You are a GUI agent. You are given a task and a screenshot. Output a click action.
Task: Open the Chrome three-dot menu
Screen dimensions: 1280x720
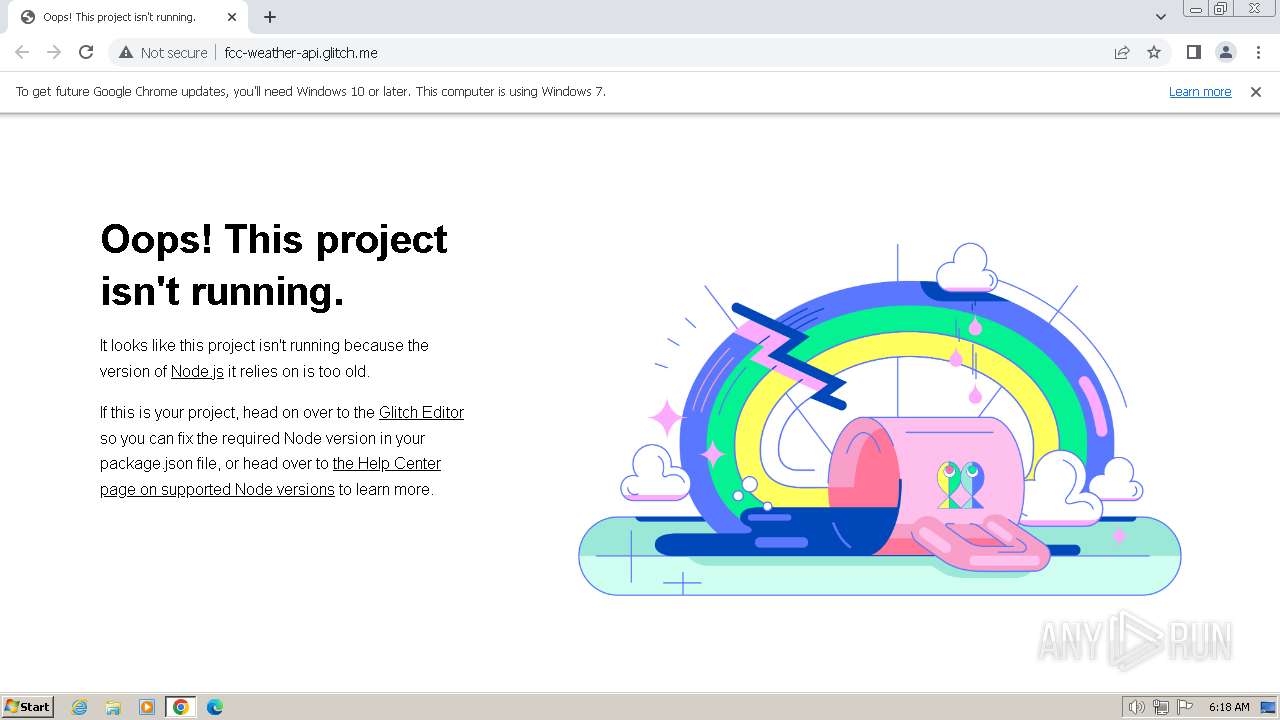(x=1258, y=52)
